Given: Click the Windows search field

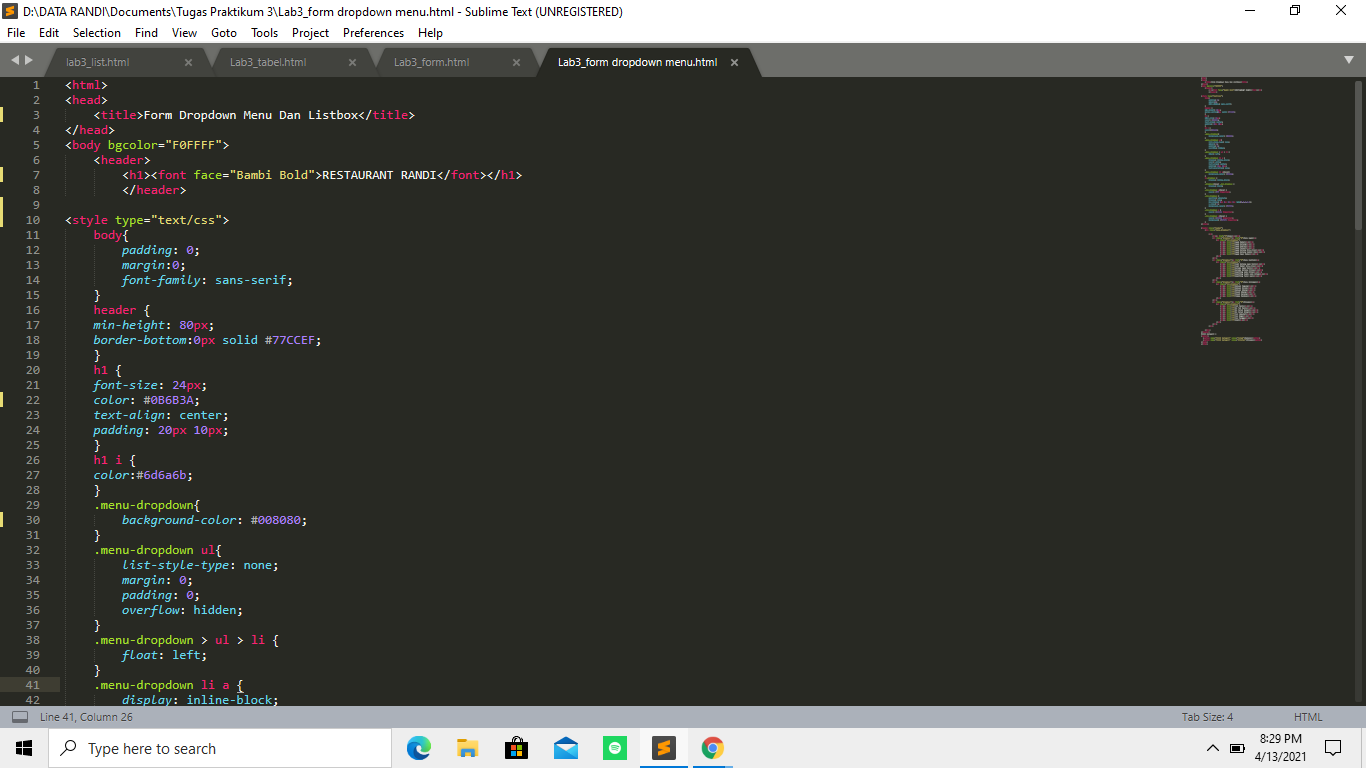Looking at the screenshot, I should point(220,747).
